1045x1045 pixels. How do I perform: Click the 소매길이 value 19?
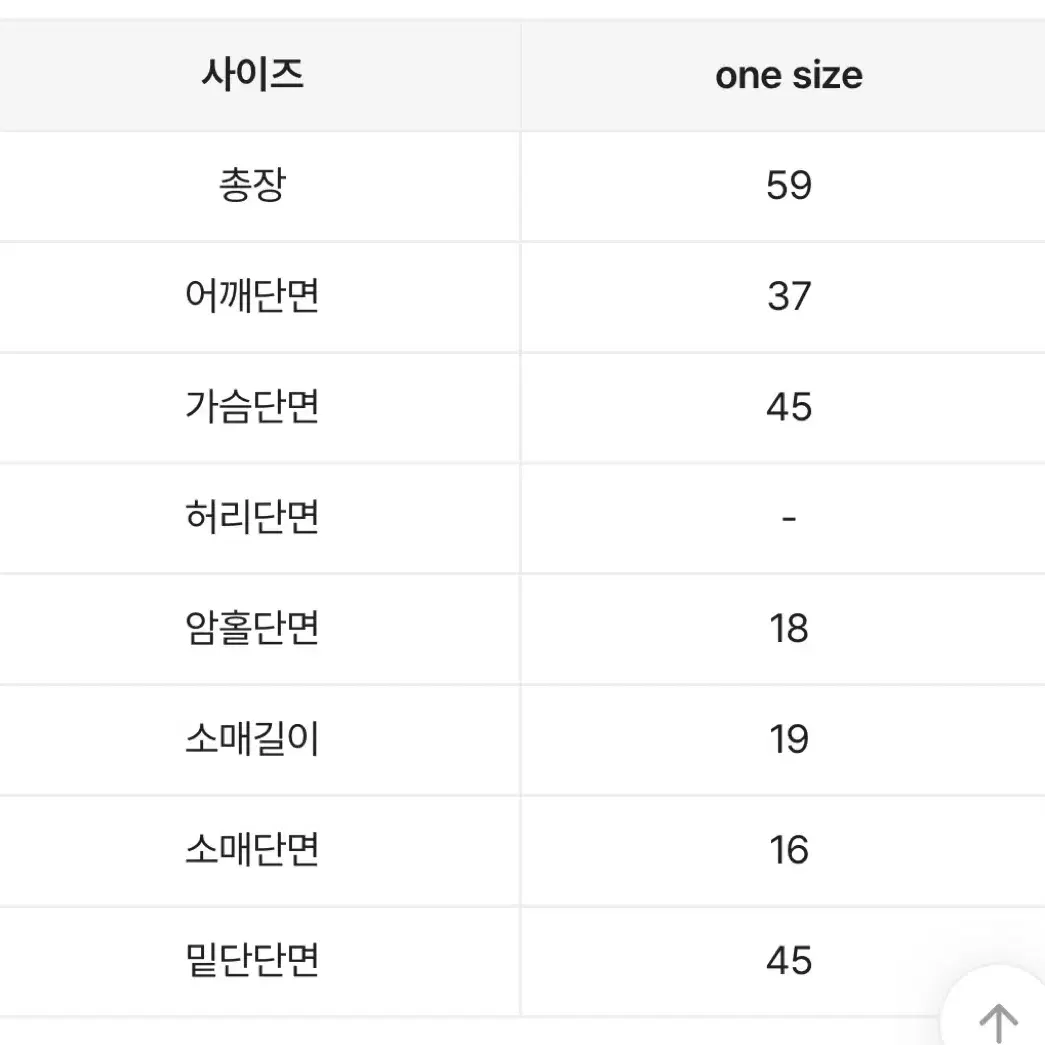click(788, 739)
